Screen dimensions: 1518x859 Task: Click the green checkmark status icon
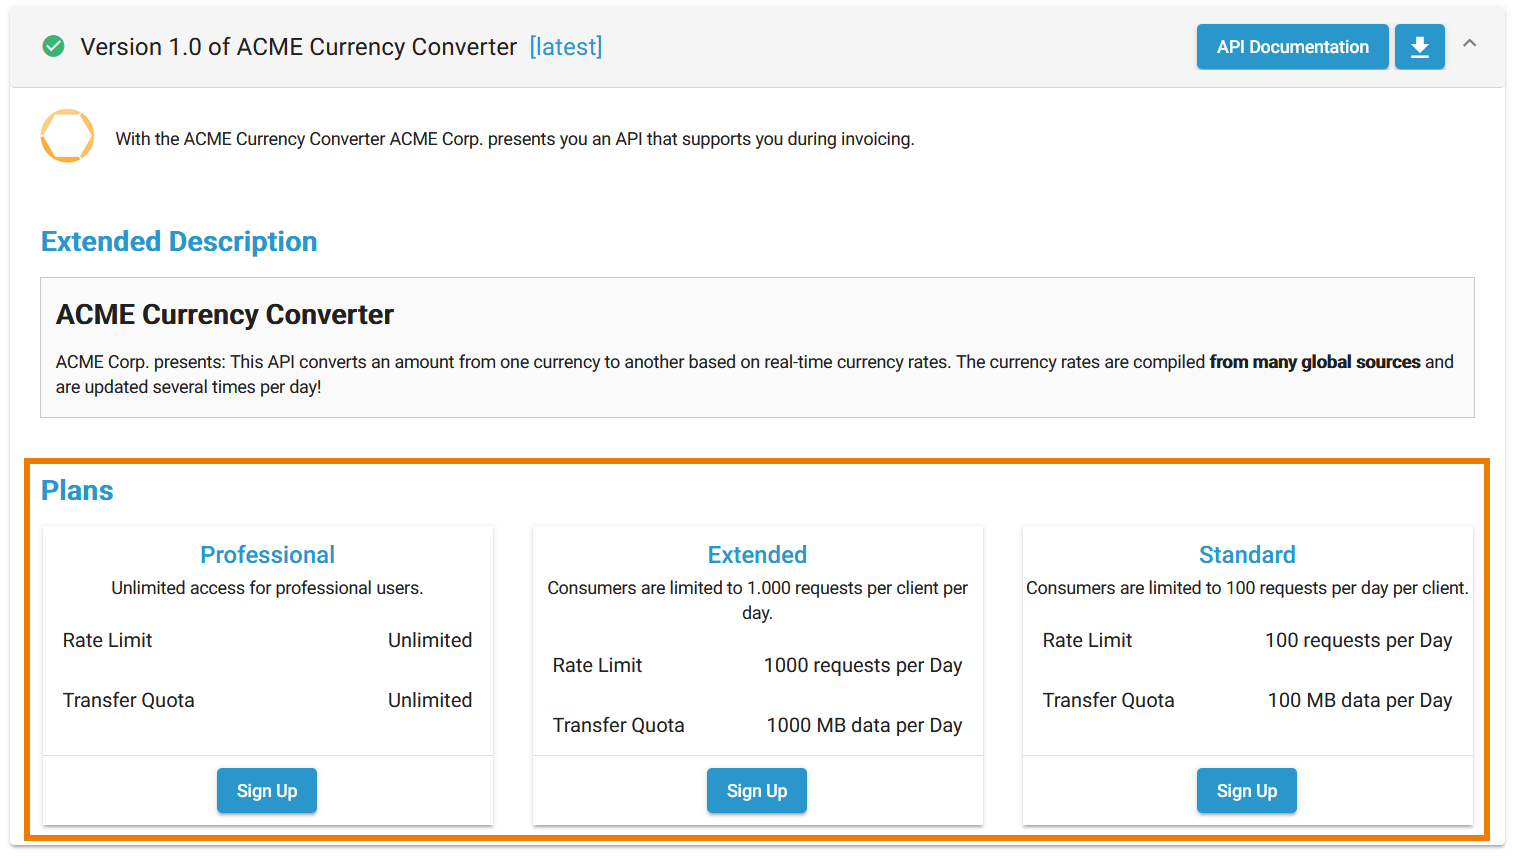coord(54,47)
